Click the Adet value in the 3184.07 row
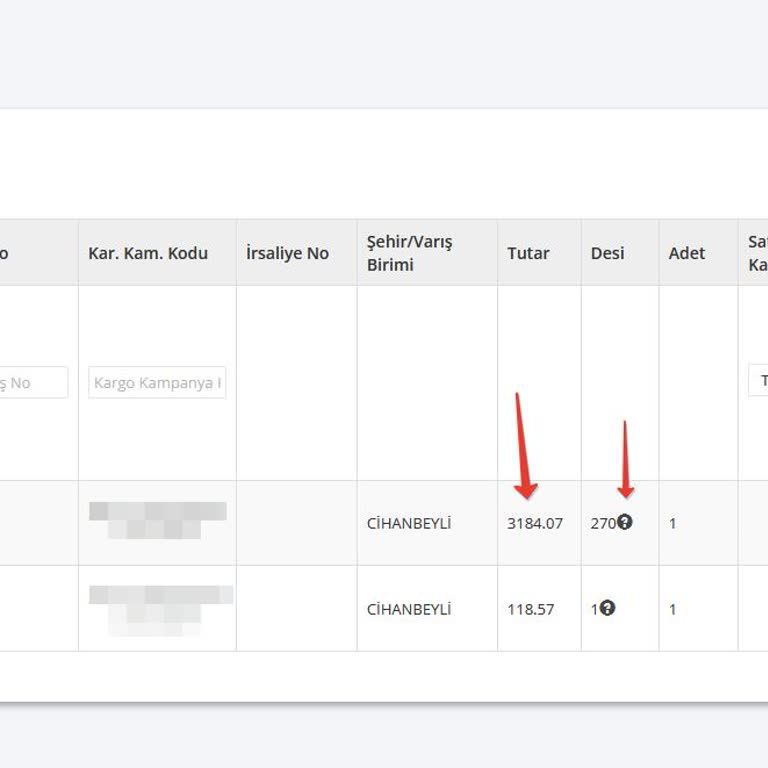 tap(673, 523)
